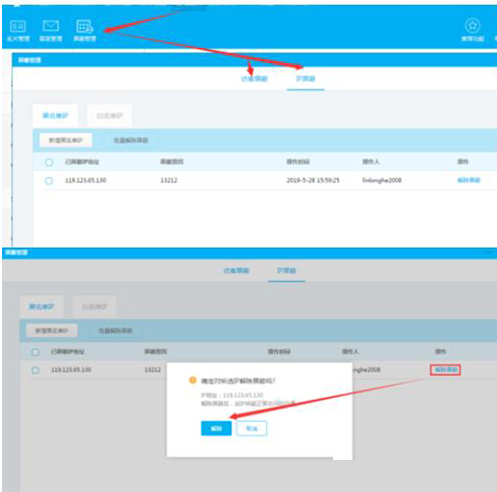
Task: Confirm with the blue unblock button in the dialog
Action: pos(216,428)
